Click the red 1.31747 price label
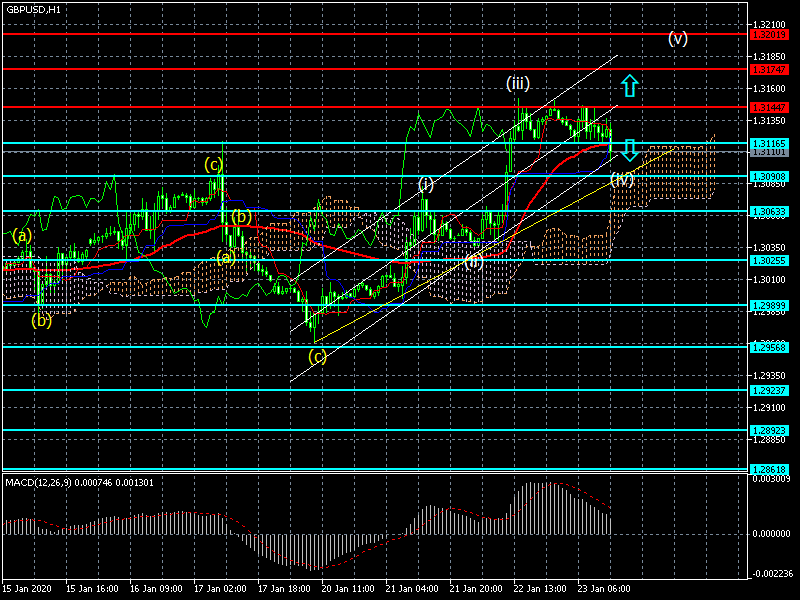The image size is (800, 600). coord(769,69)
